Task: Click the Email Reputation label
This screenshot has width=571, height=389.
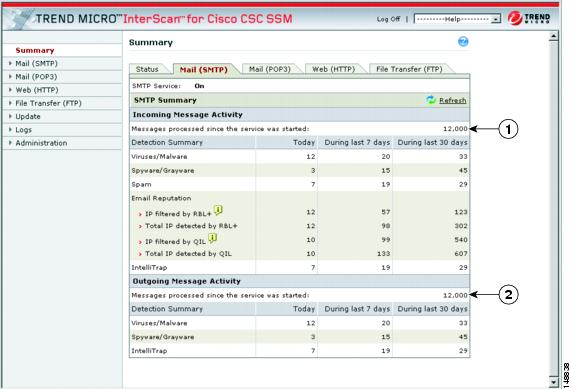Action: click(x=161, y=198)
